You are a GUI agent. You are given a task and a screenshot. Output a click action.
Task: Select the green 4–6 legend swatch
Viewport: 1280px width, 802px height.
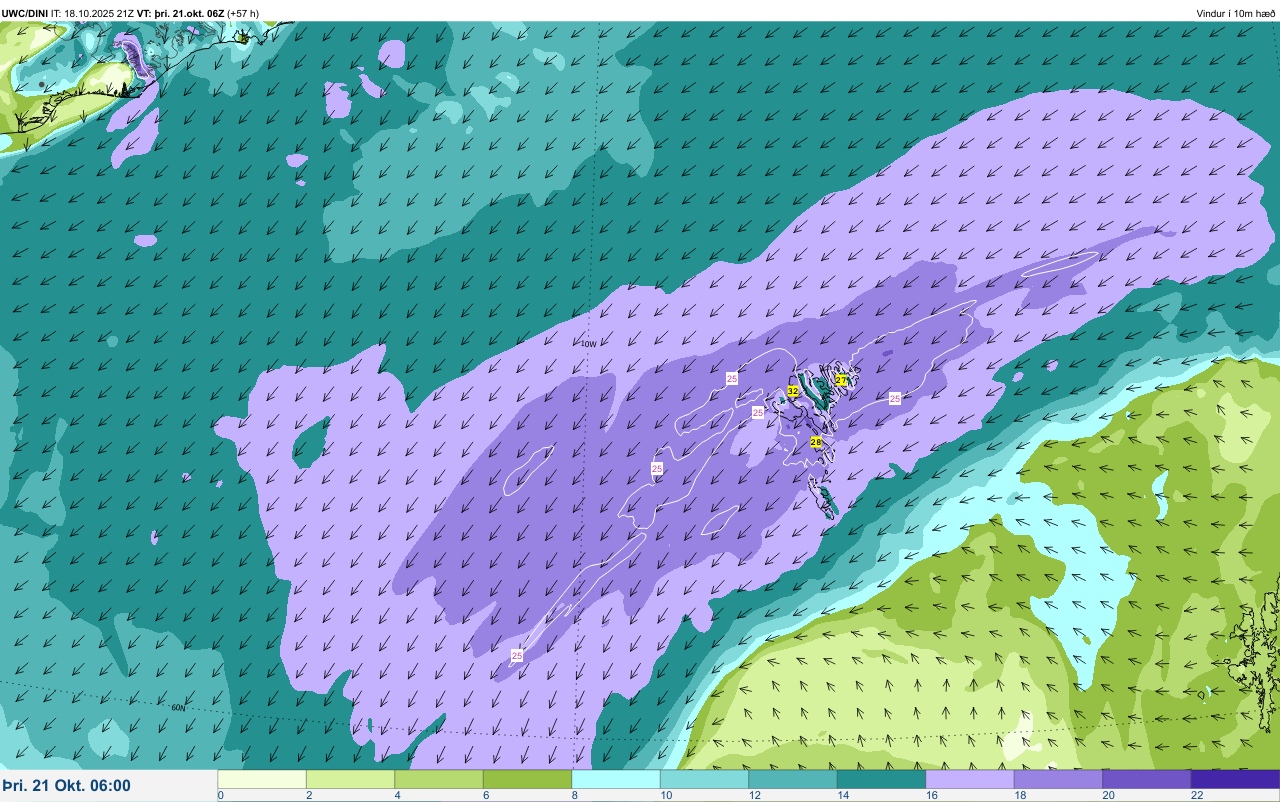[439, 779]
